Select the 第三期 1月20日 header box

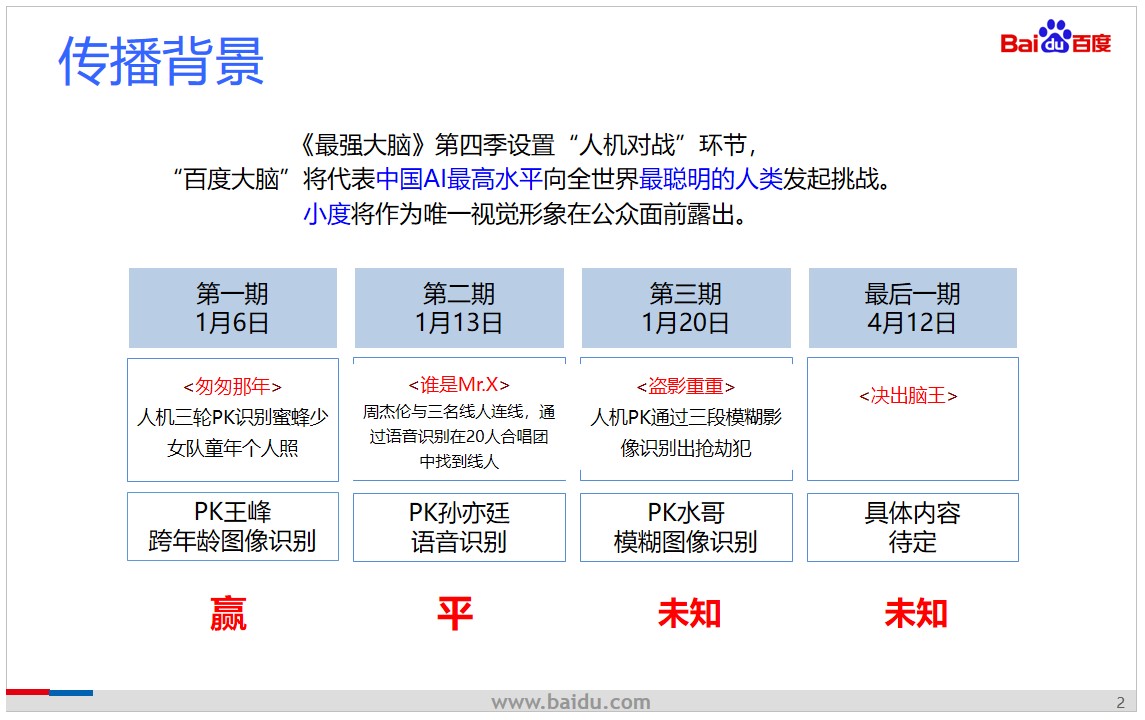tap(686, 307)
